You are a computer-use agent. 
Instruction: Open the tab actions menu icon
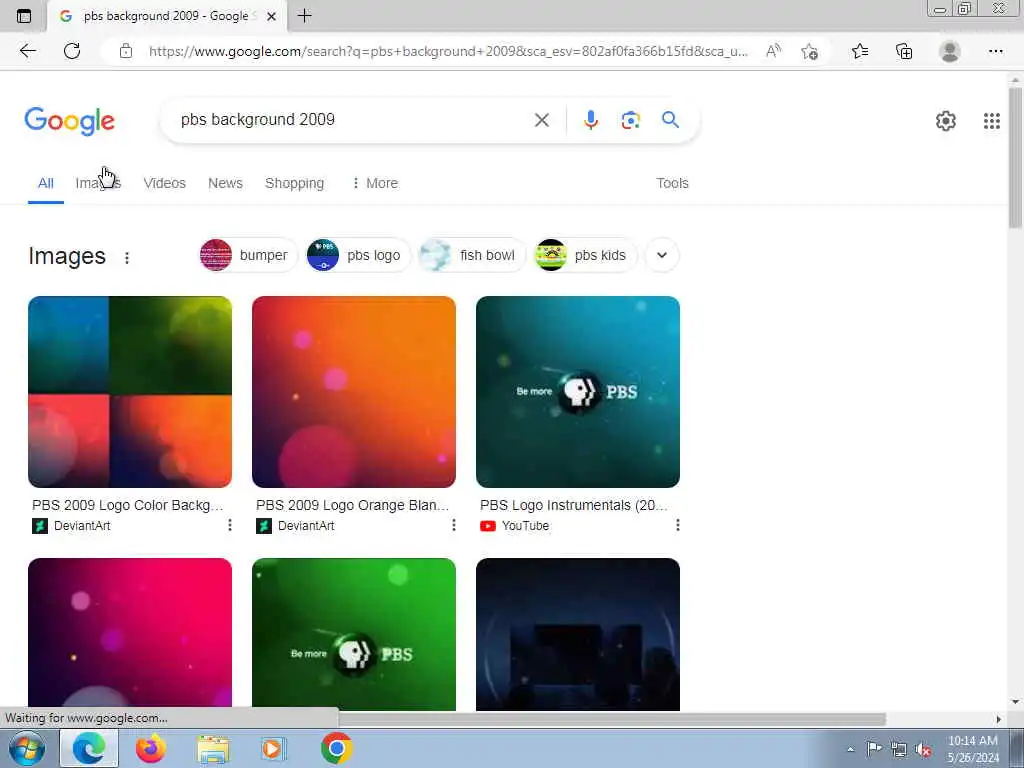click(24, 16)
